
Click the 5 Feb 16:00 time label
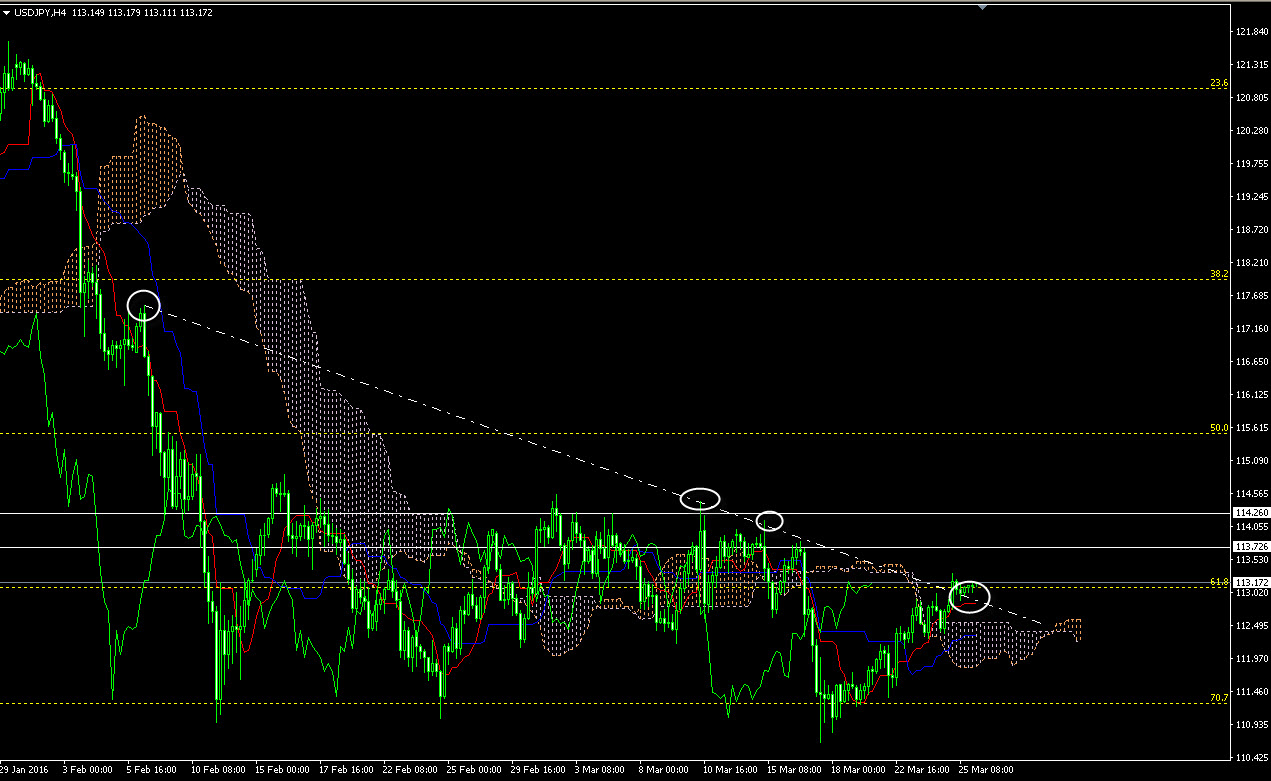[x=151, y=771]
